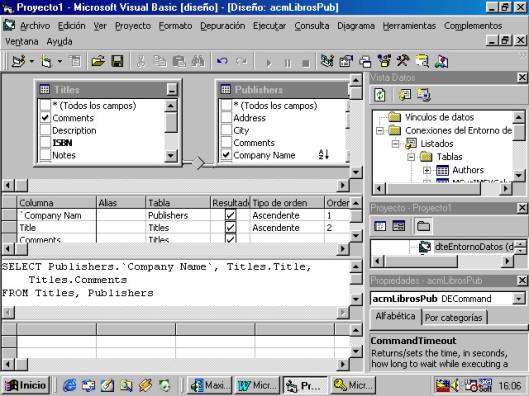Collapse Conexiones del Entorno de tree node
Screen dimensions: 529x396
[x=380, y=131]
